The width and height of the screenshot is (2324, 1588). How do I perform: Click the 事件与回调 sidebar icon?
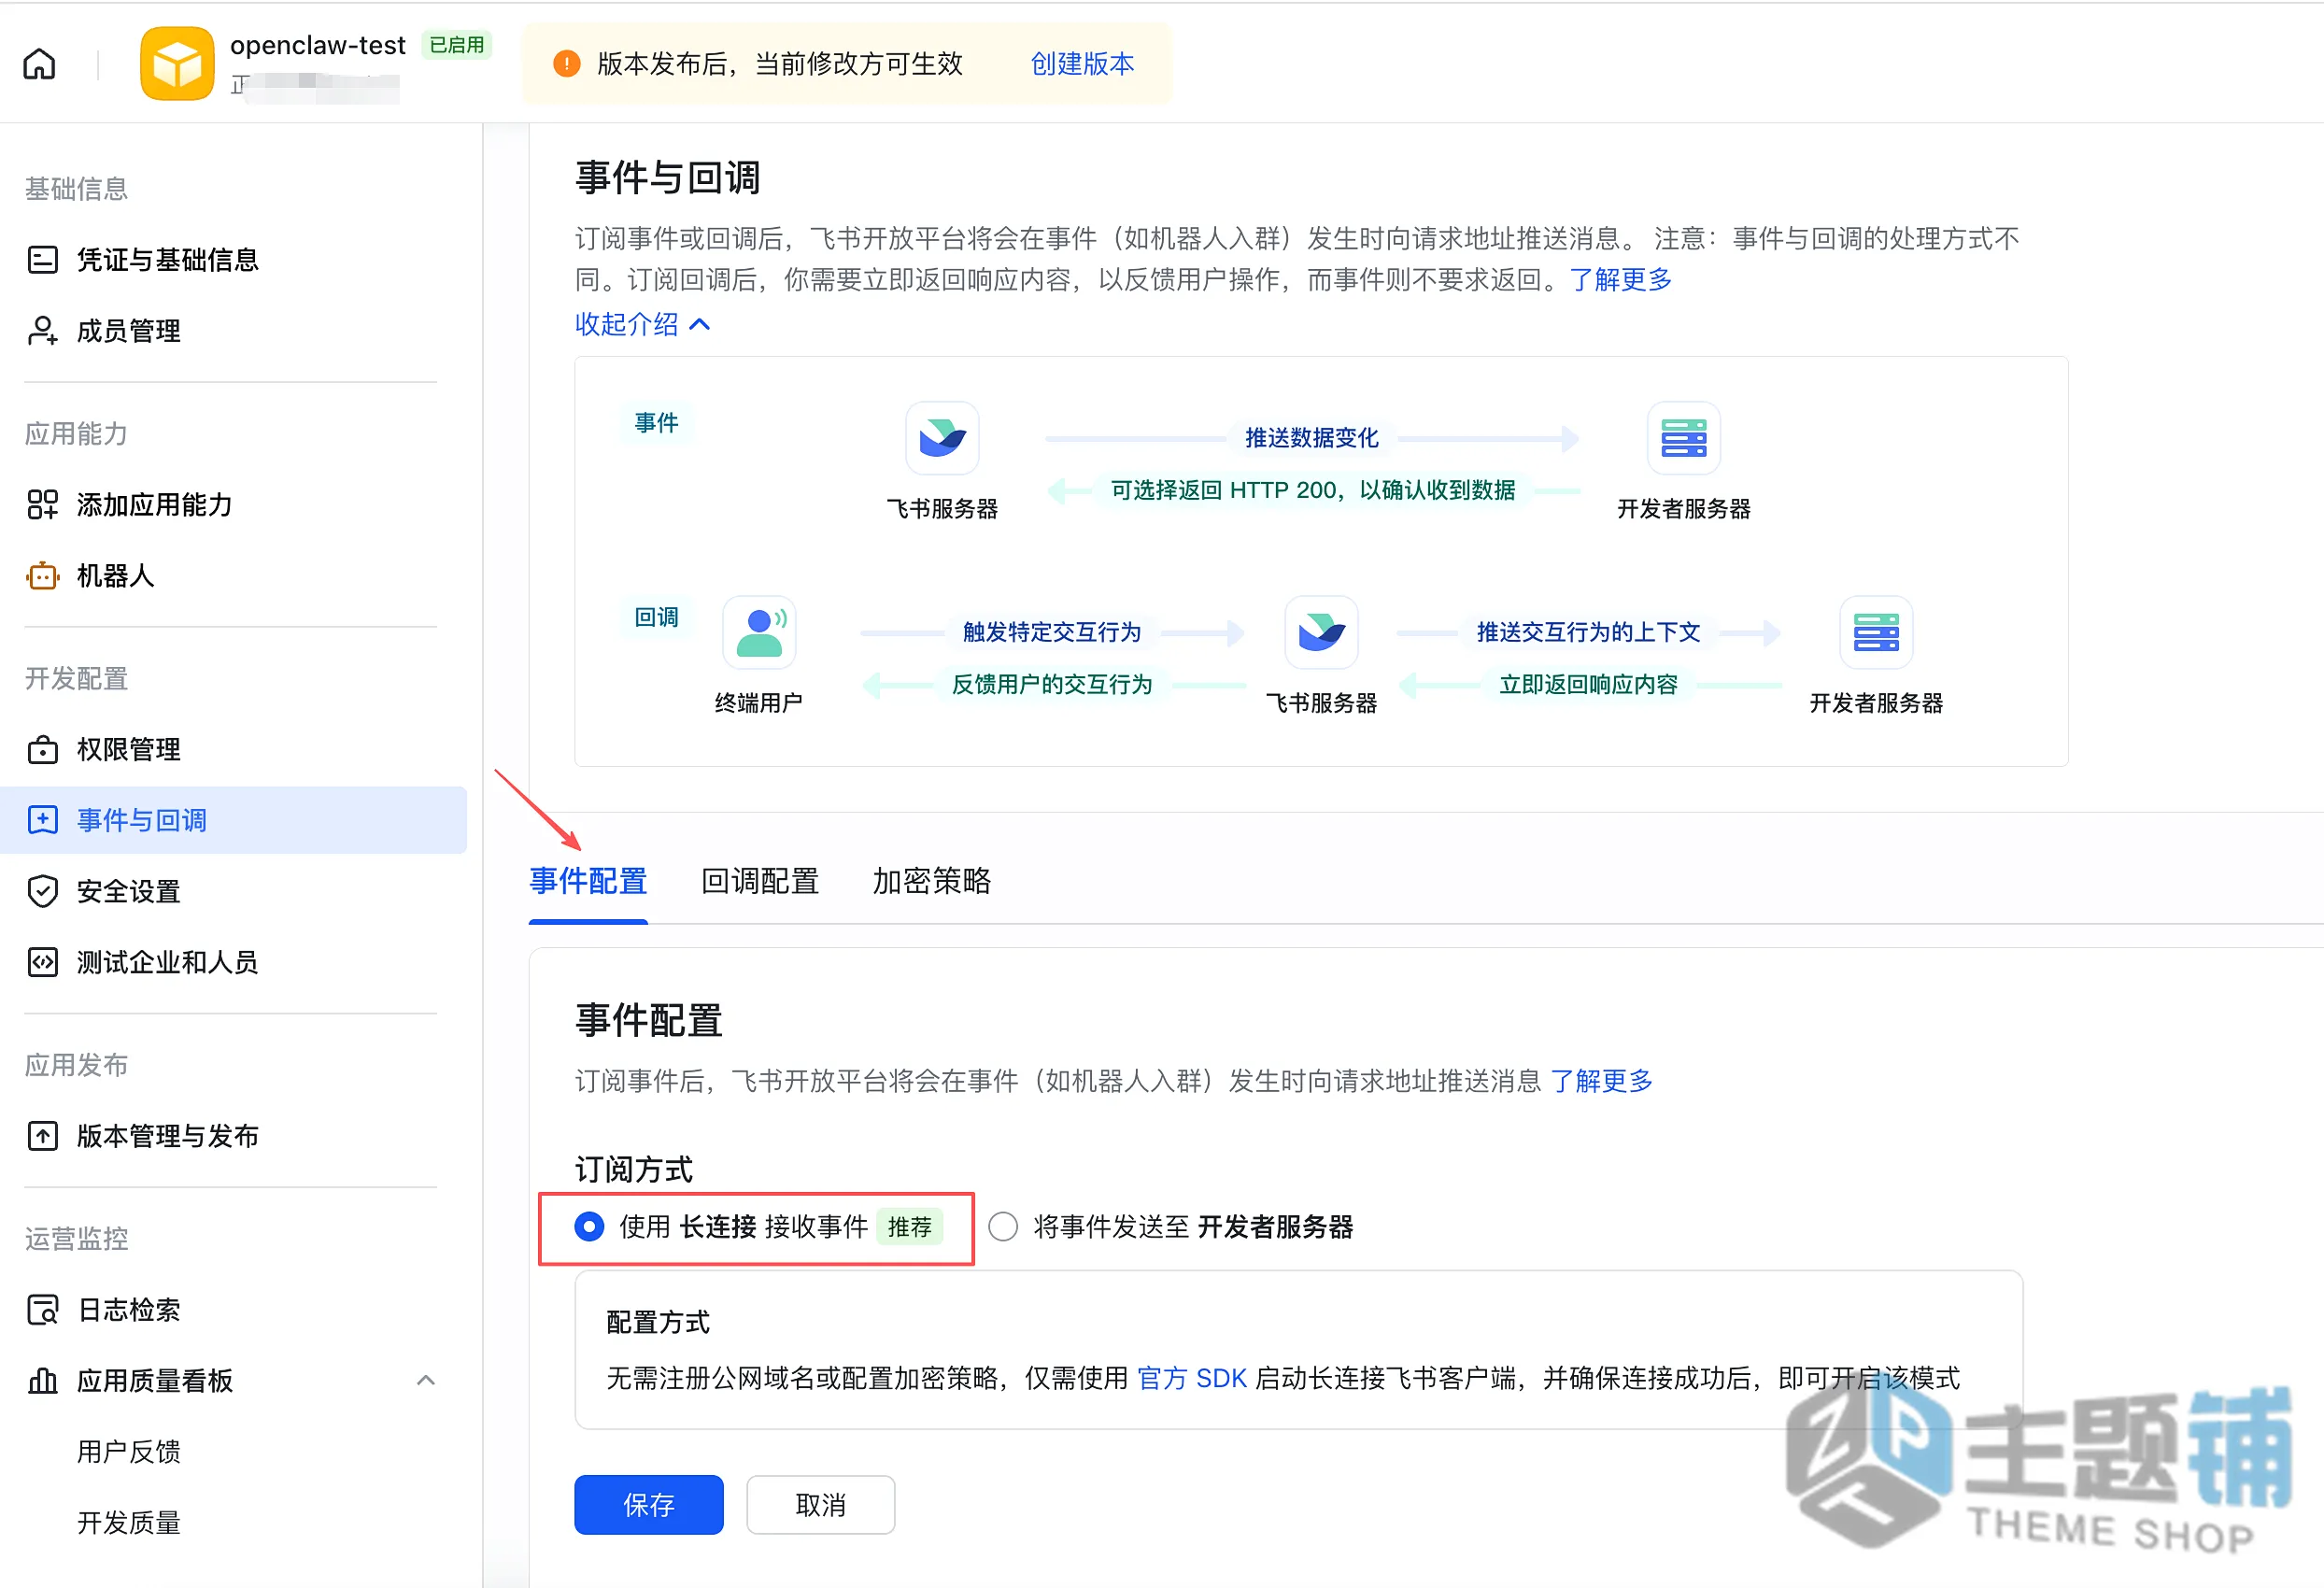click(42, 821)
